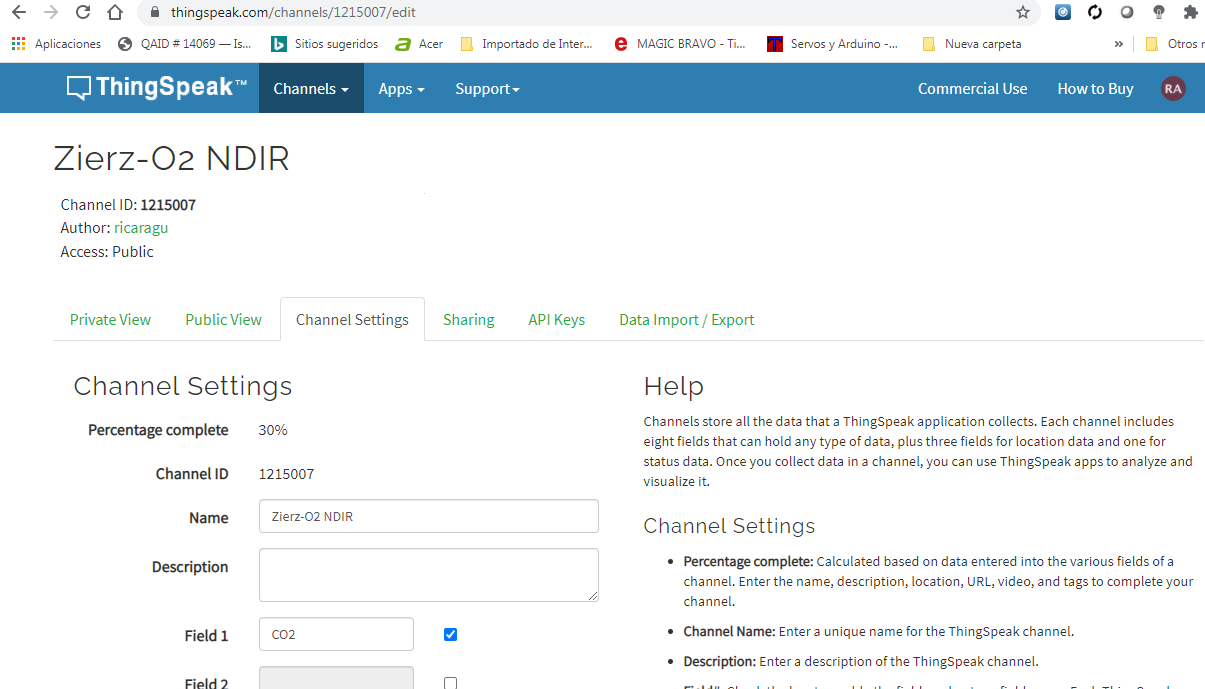Bookmark this page with the star icon
This screenshot has width=1205, height=689.
pyautogui.click(x=1022, y=12)
